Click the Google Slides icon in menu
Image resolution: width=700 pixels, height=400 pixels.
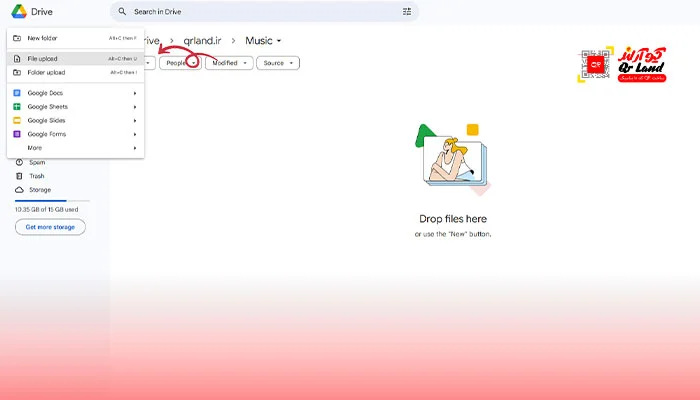click(x=17, y=120)
